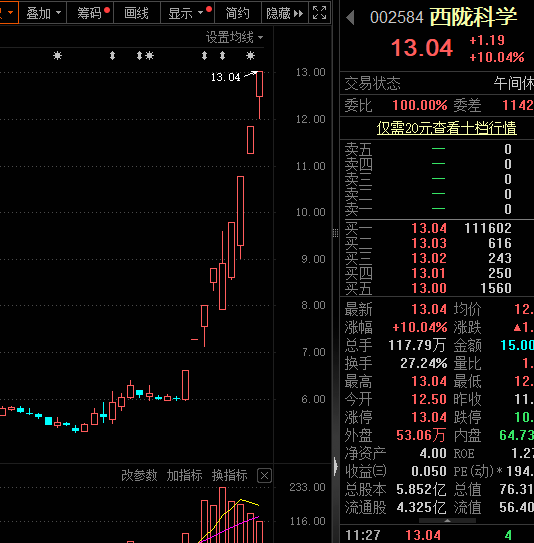Click the back arrow beside stock code 002584
The height and width of the screenshot is (543, 534).
pyautogui.click(x=350, y=17)
